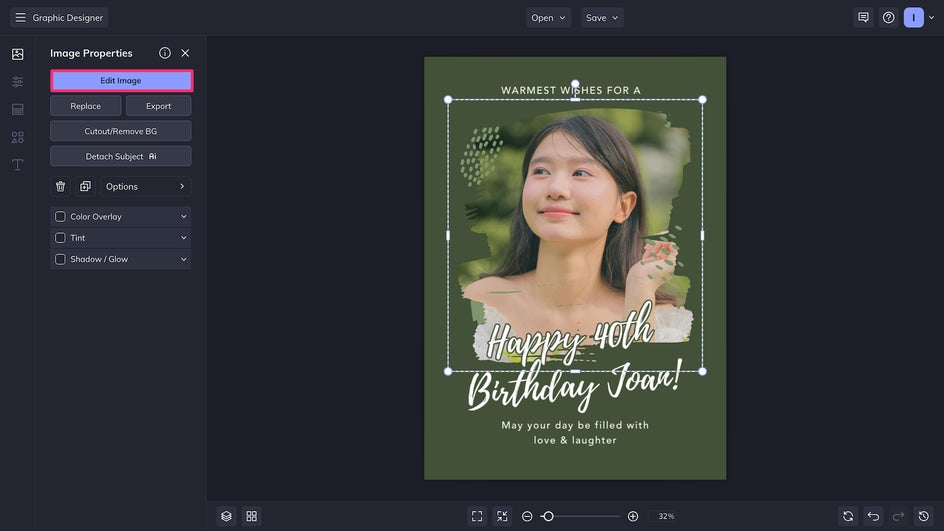Select the Text tool sidebar icon

tap(17, 165)
